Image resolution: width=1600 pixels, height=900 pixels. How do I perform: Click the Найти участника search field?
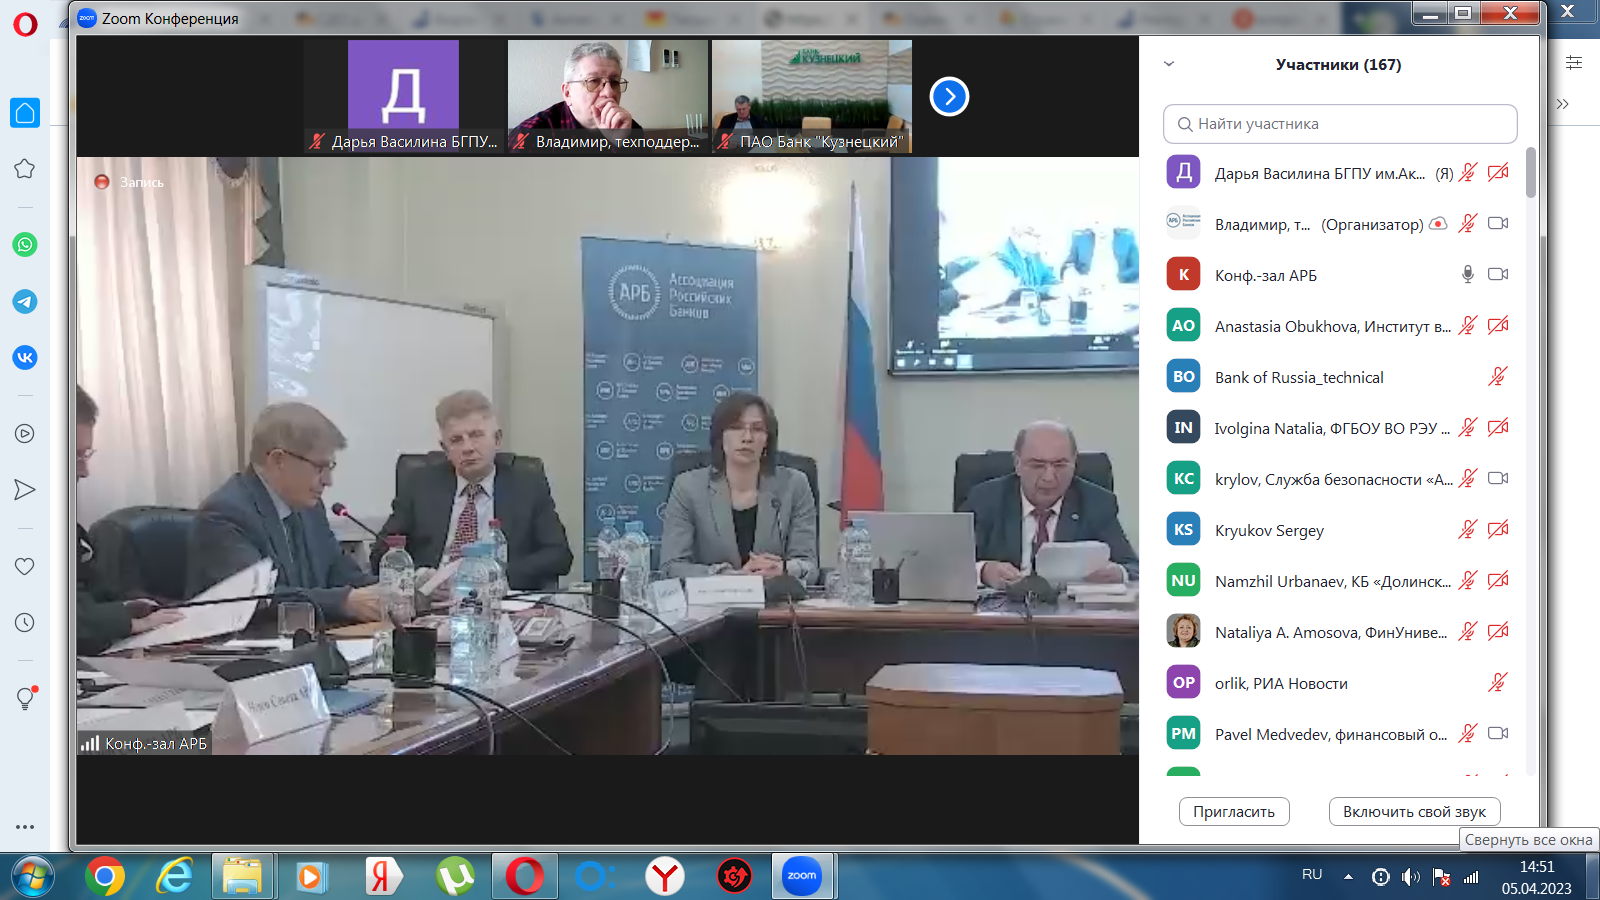(x=1340, y=124)
